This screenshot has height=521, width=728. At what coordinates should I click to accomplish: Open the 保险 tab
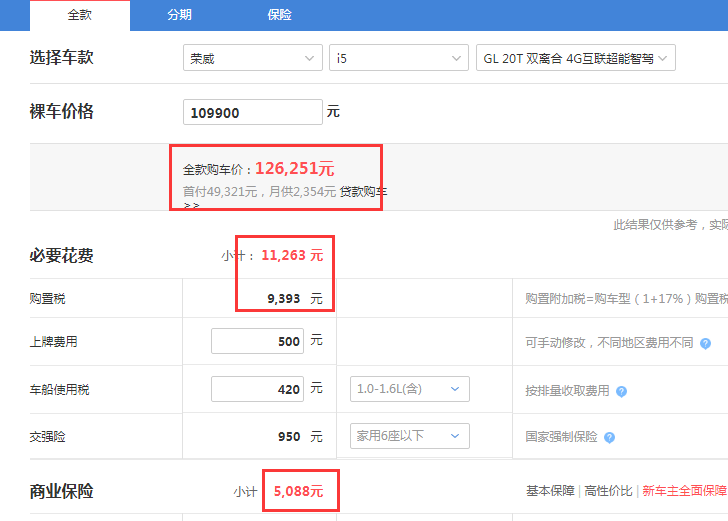pos(280,15)
